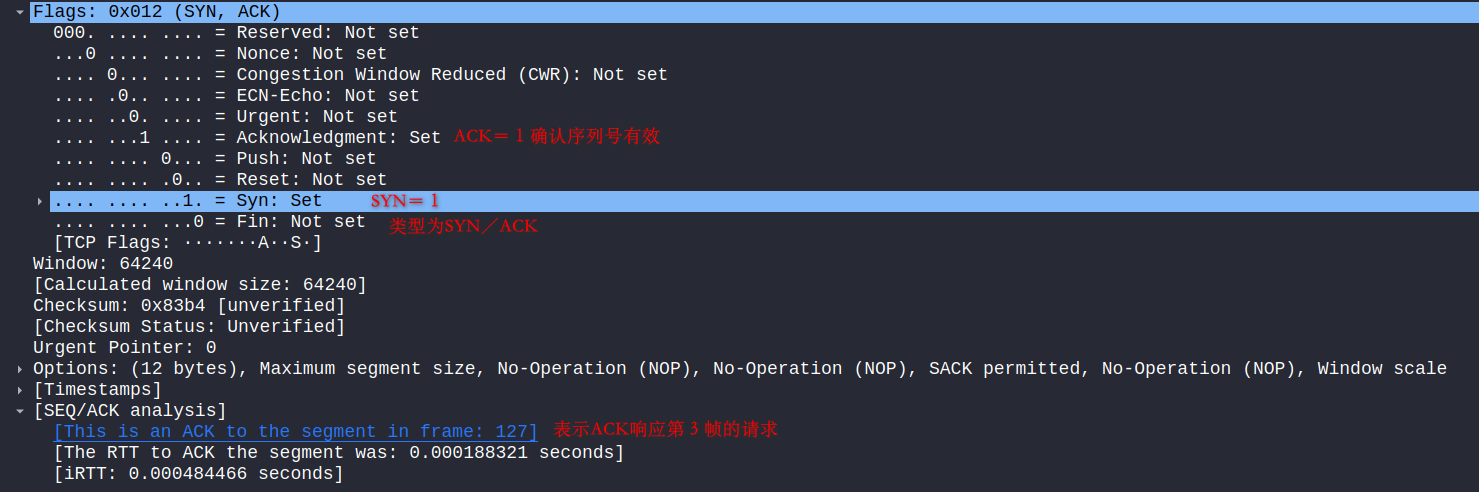1479x492 pixels.
Task: Expand the [Timestamps] section
Action: 20,390
